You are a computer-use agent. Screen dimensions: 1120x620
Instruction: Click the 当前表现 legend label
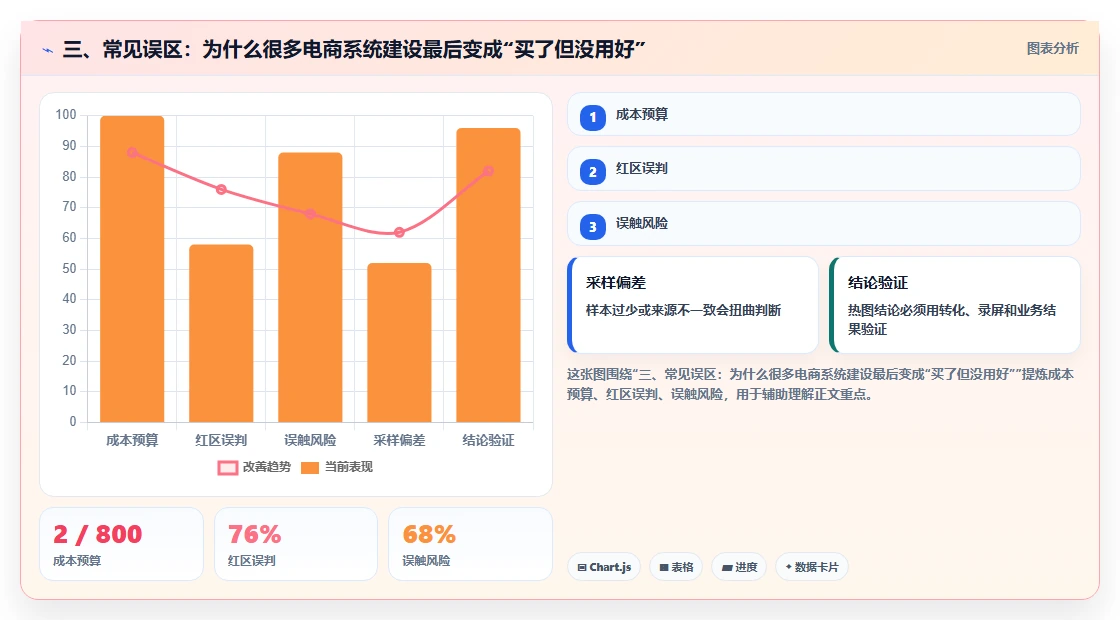coord(349,466)
